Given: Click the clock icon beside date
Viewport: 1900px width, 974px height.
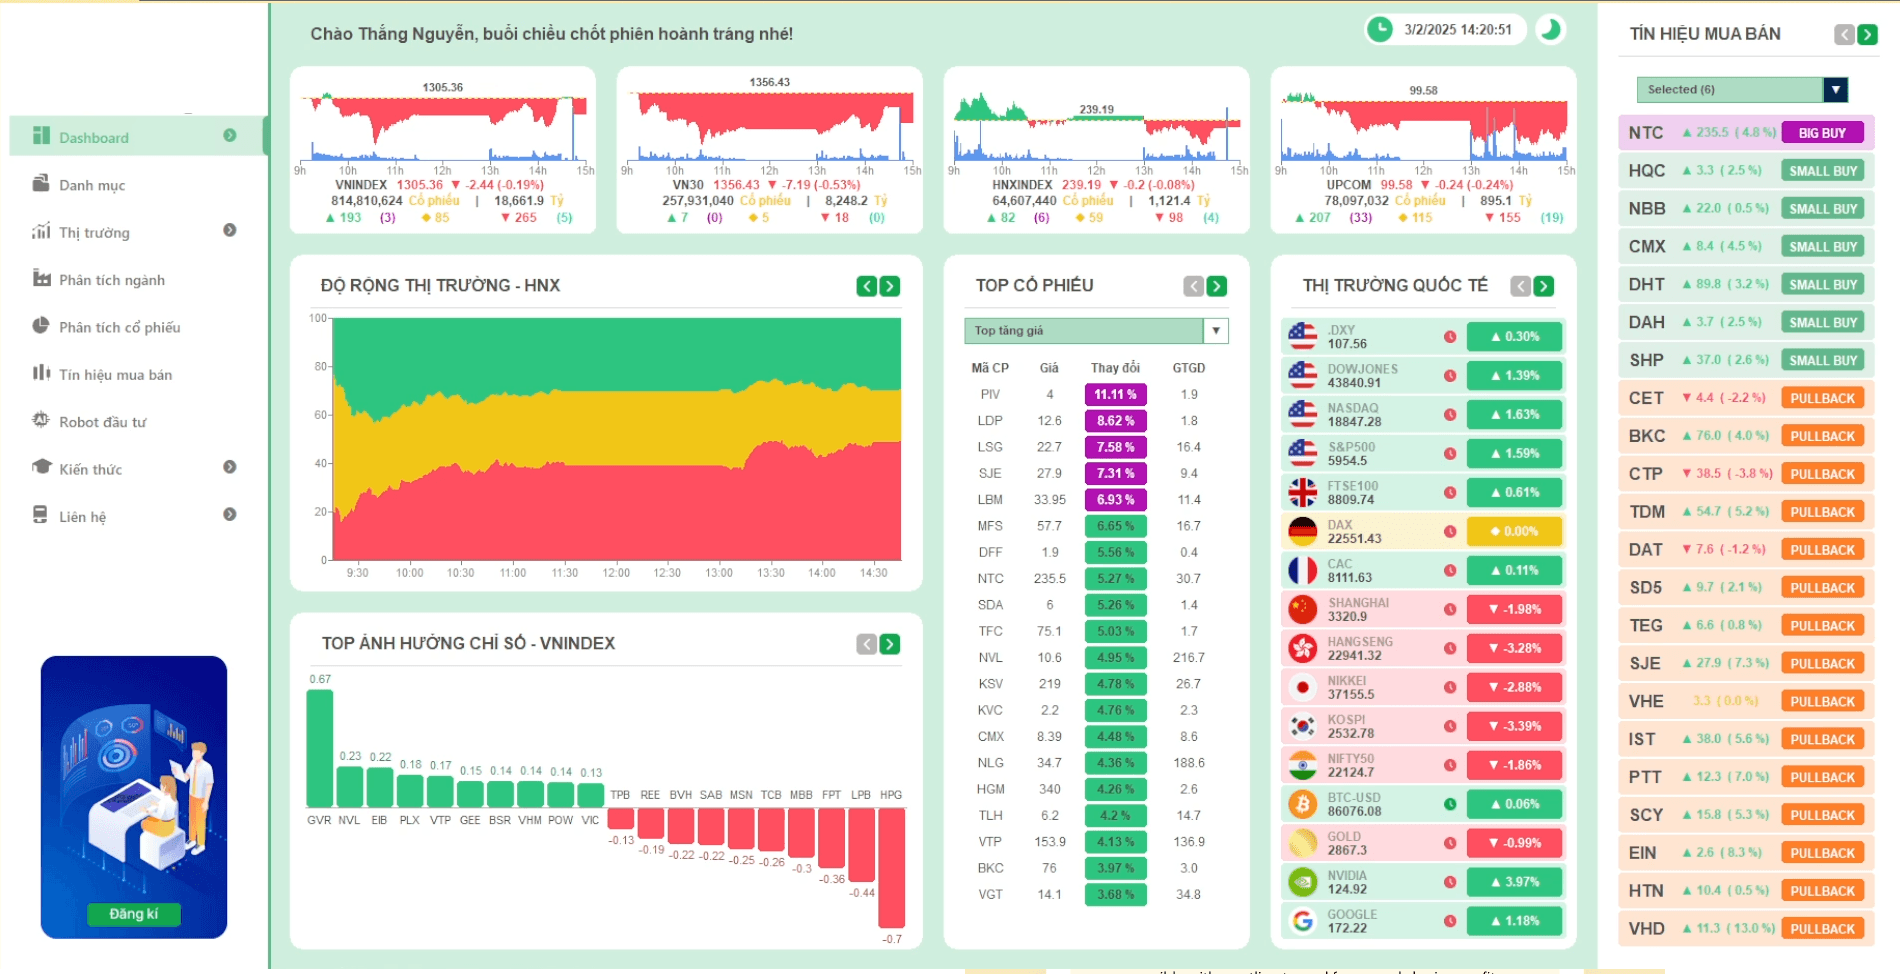Looking at the screenshot, I should 1380,30.
